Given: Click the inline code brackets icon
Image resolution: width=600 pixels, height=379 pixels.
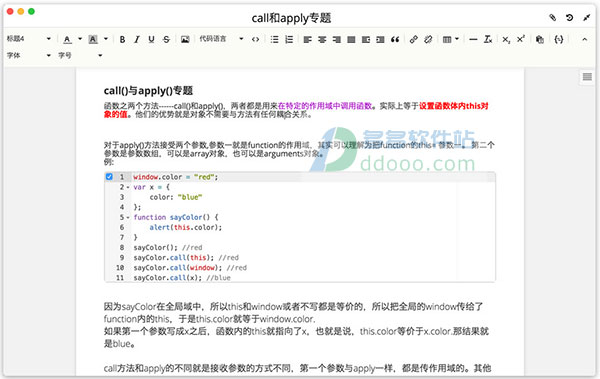Looking at the screenshot, I should tap(255, 39).
